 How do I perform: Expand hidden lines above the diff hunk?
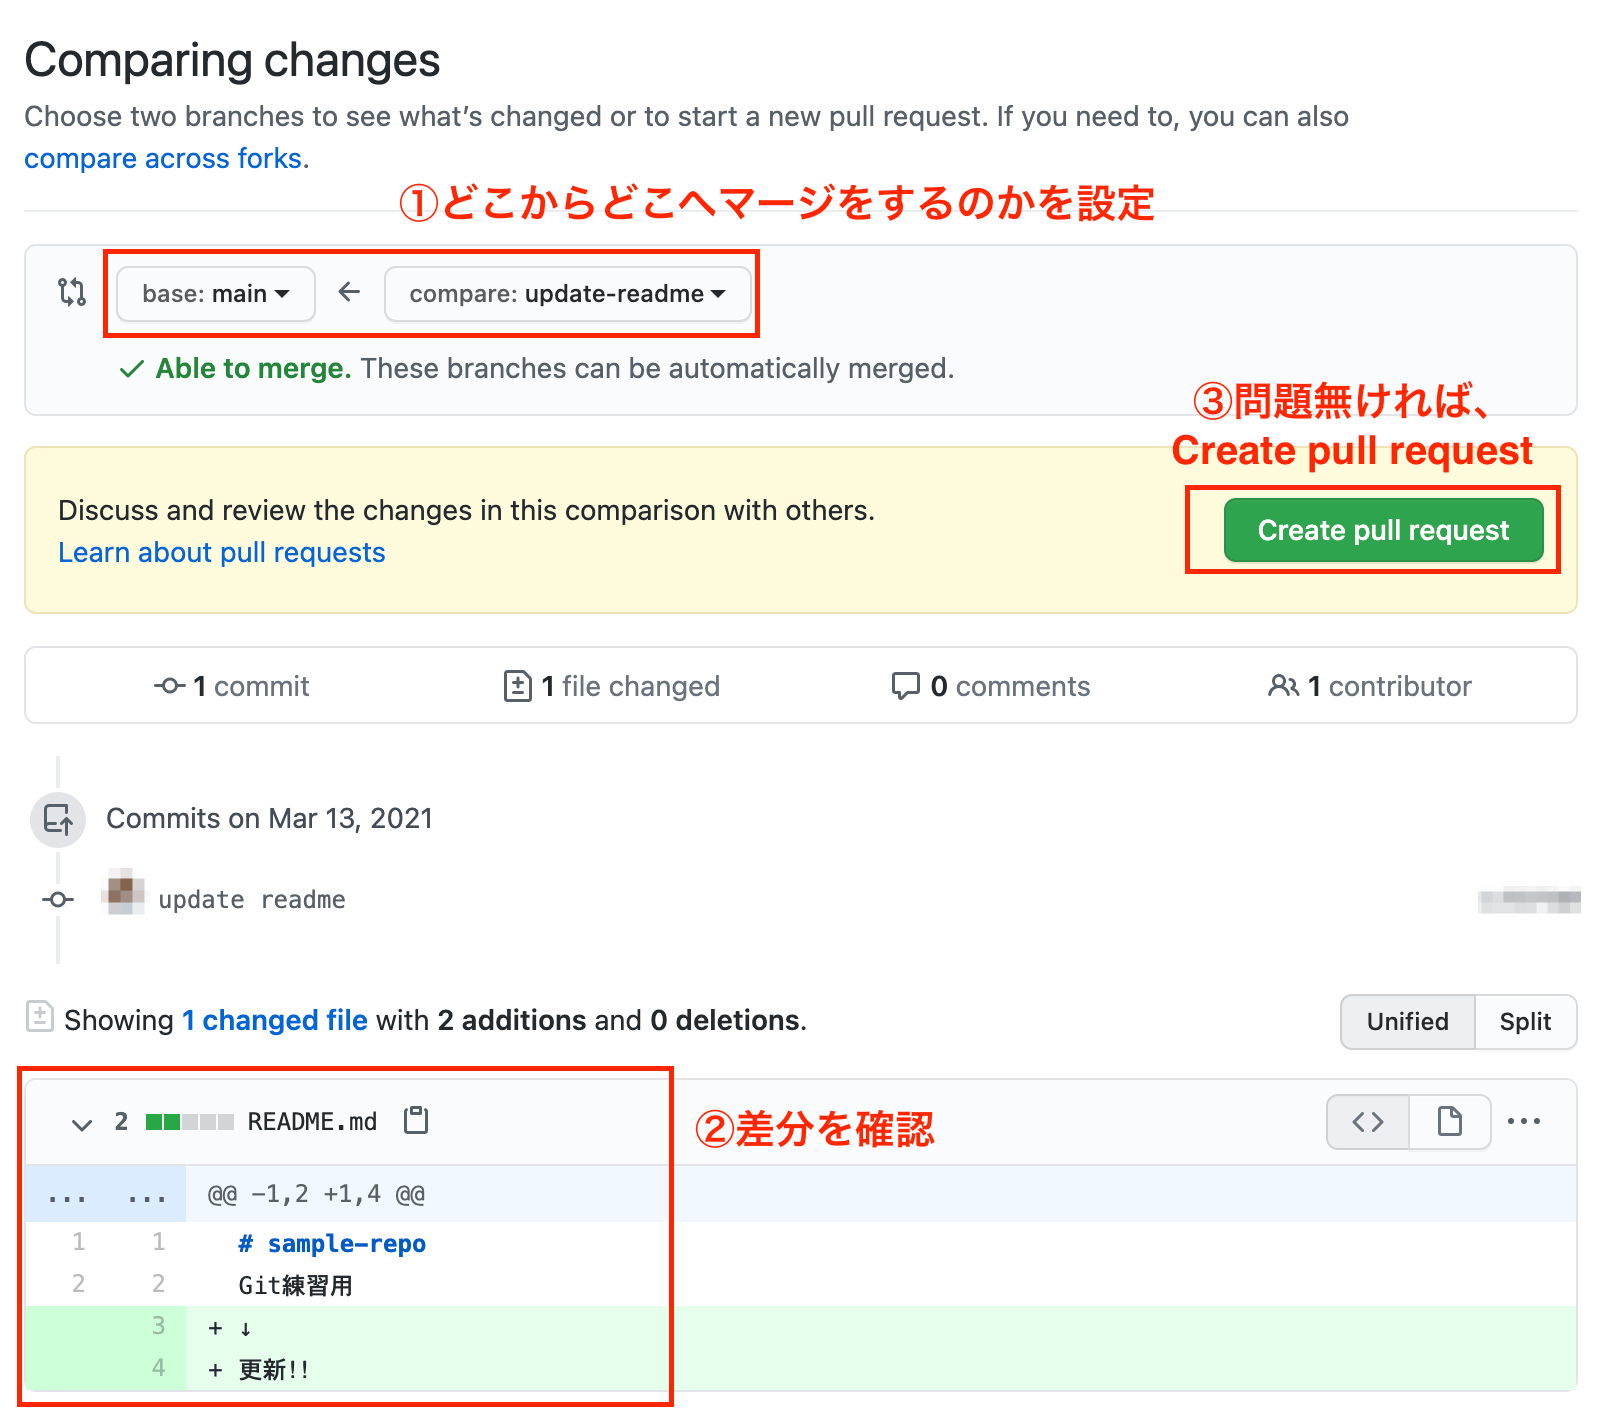click(x=105, y=1194)
